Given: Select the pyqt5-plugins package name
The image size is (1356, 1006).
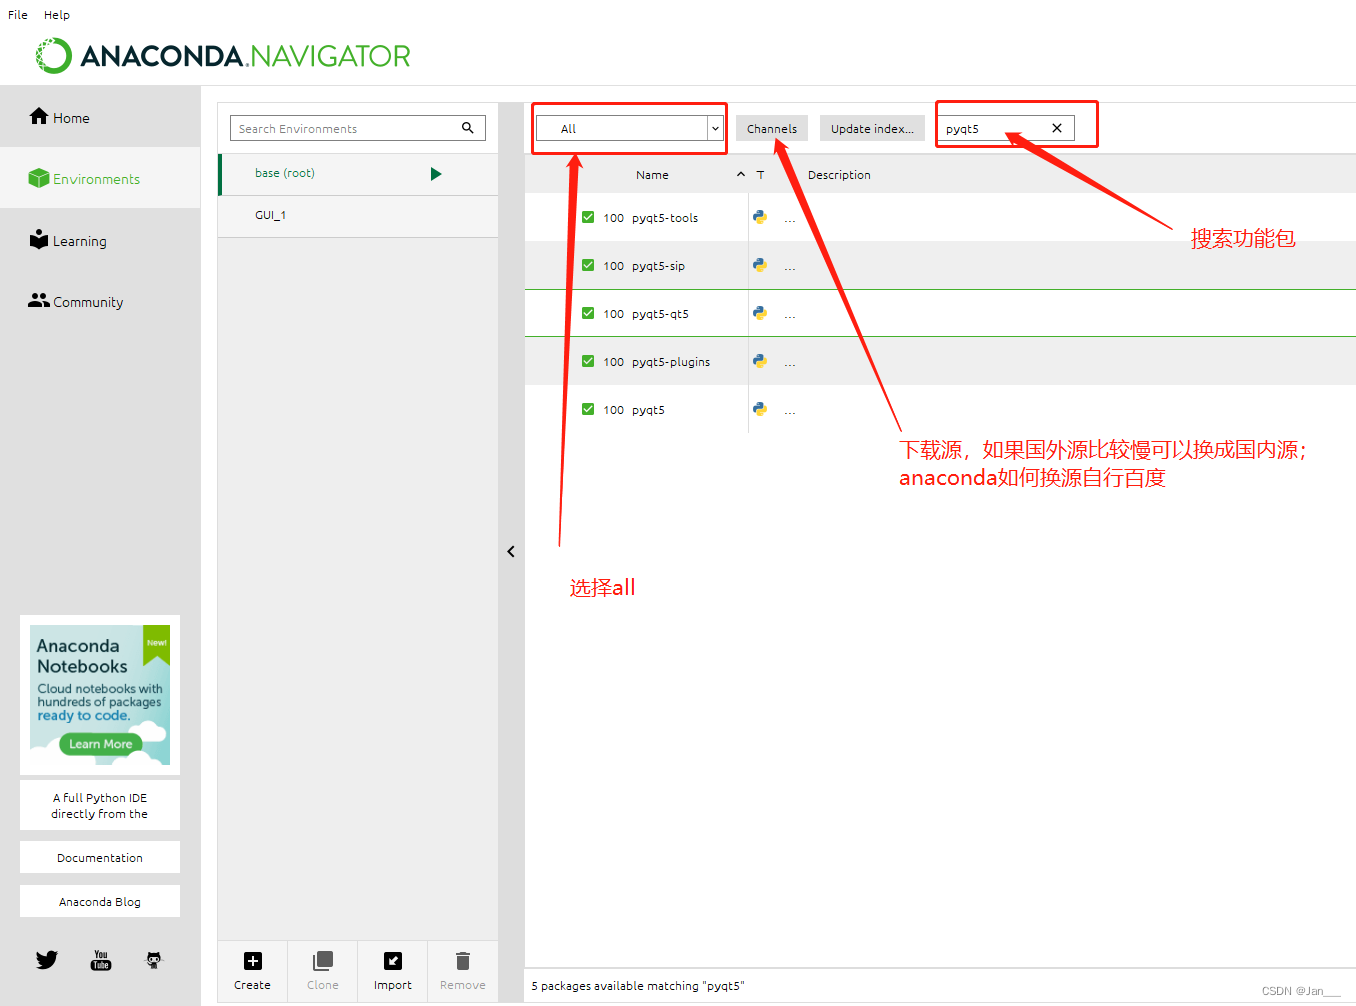Looking at the screenshot, I should pos(671,362).
